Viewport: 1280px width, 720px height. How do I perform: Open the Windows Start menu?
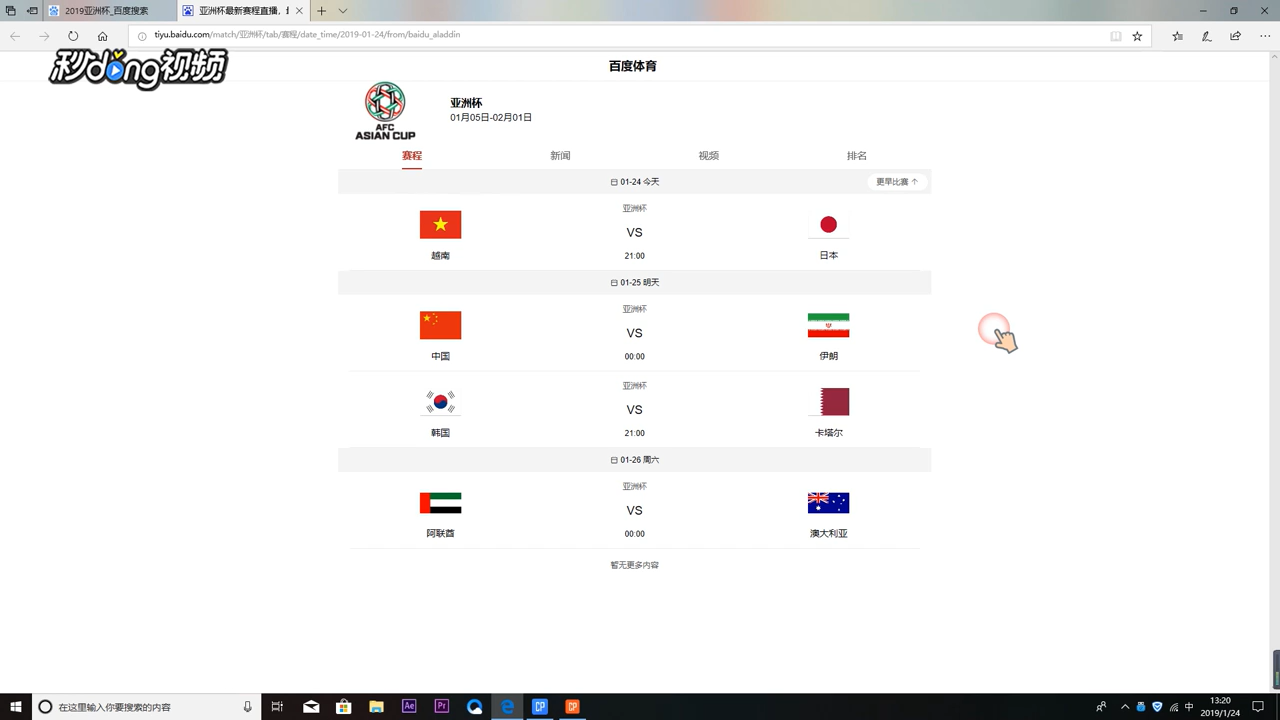[16, 707]
